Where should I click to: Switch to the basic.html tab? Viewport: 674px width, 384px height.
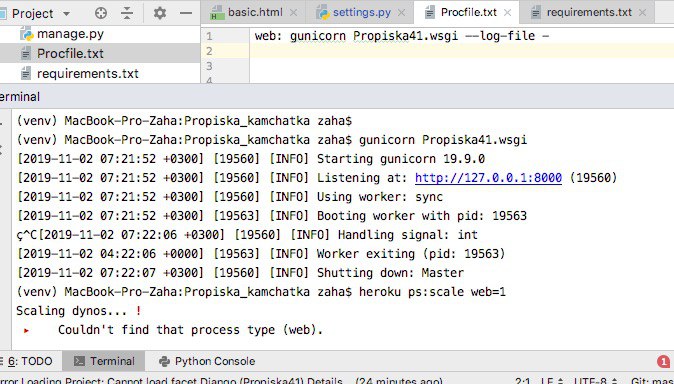255,12
